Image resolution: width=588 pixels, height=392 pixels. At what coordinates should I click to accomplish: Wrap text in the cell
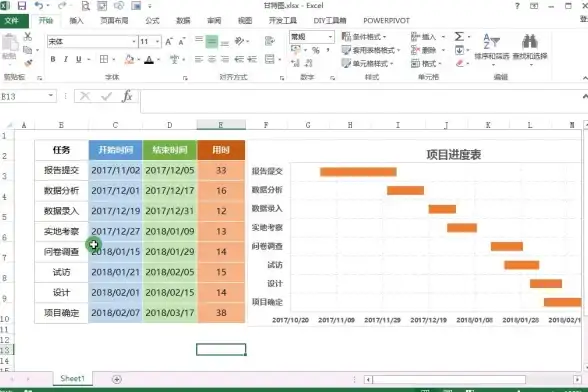269,41
